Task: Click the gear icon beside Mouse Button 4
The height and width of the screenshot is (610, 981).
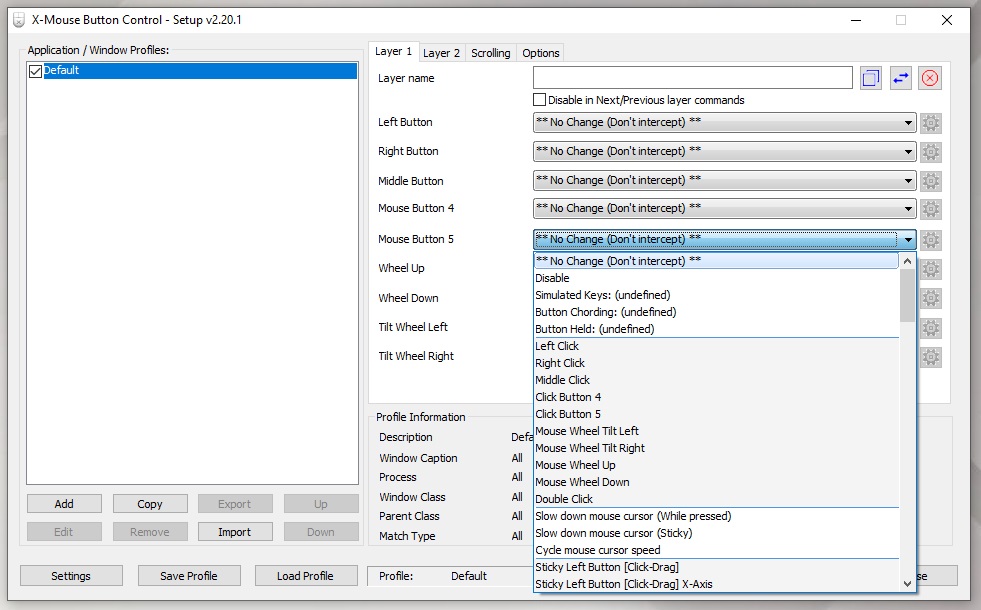Action: (931, 209)
